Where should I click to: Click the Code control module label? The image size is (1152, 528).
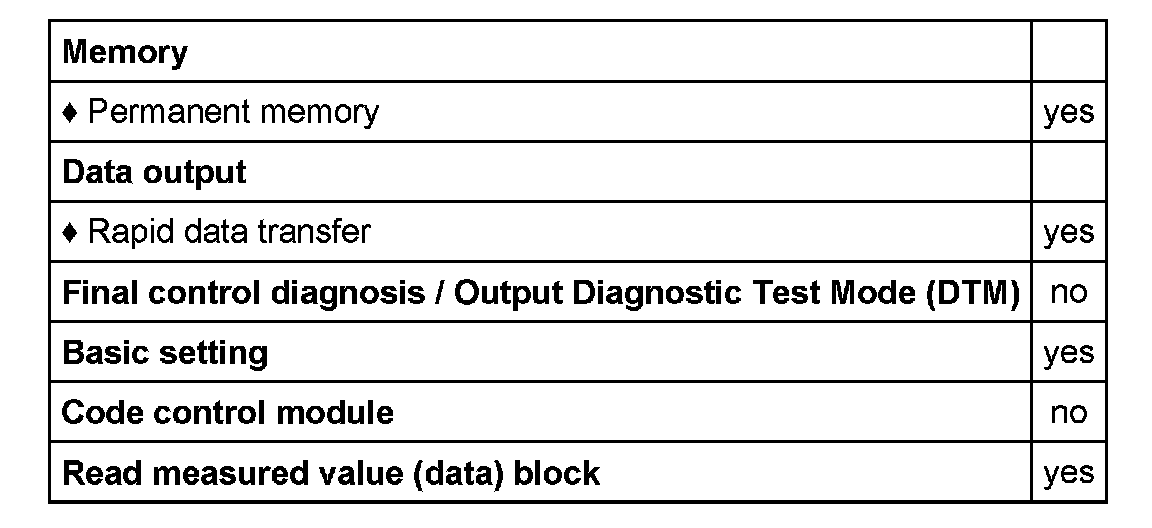(x=228, y=412)
